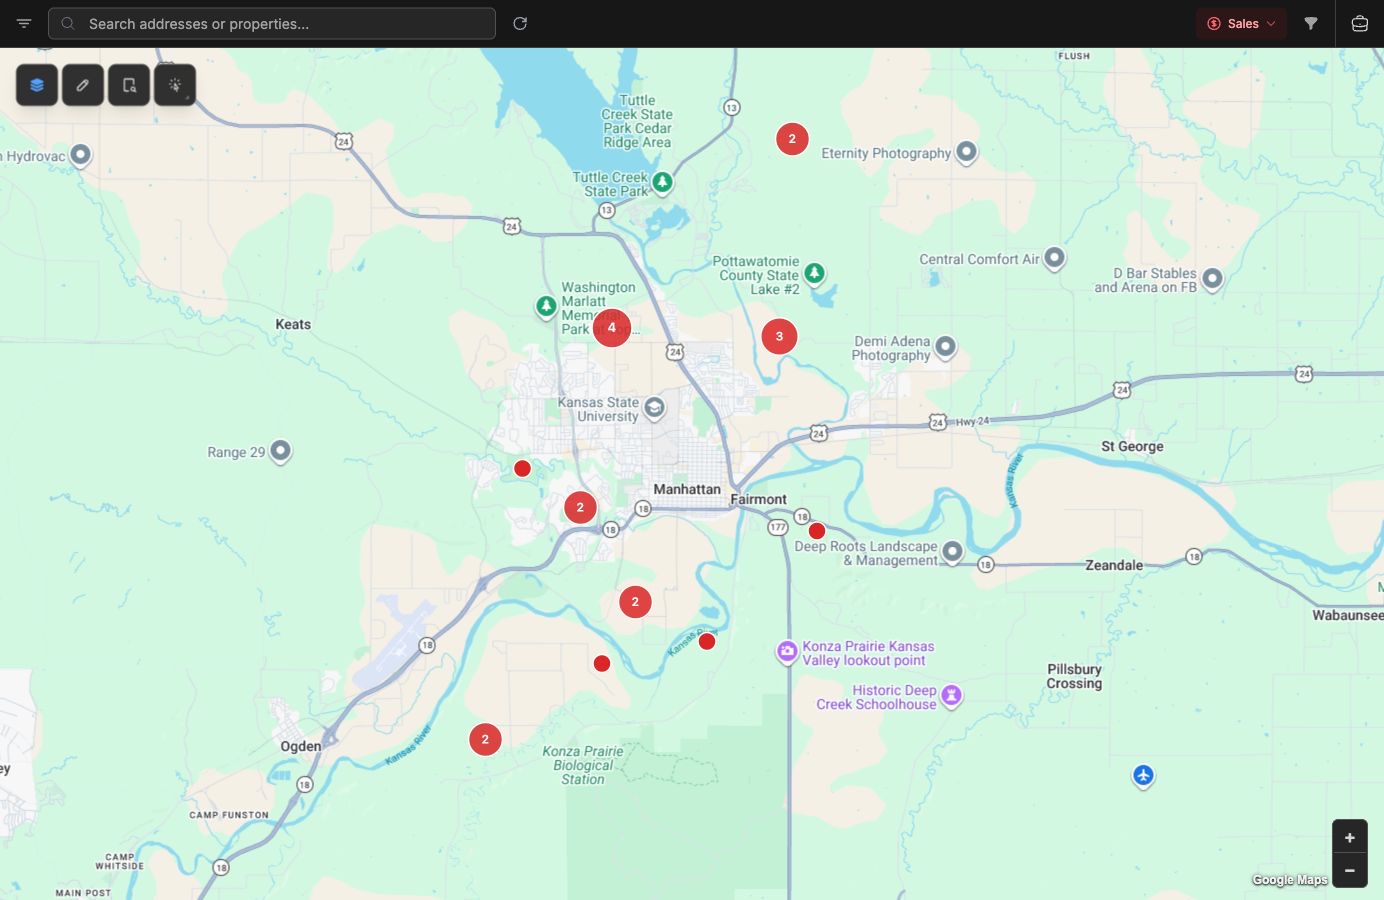This screenshot has height=900, width=1384.
Task: Click Washington Marlatt Park tree icon
Action: [546, 306]
